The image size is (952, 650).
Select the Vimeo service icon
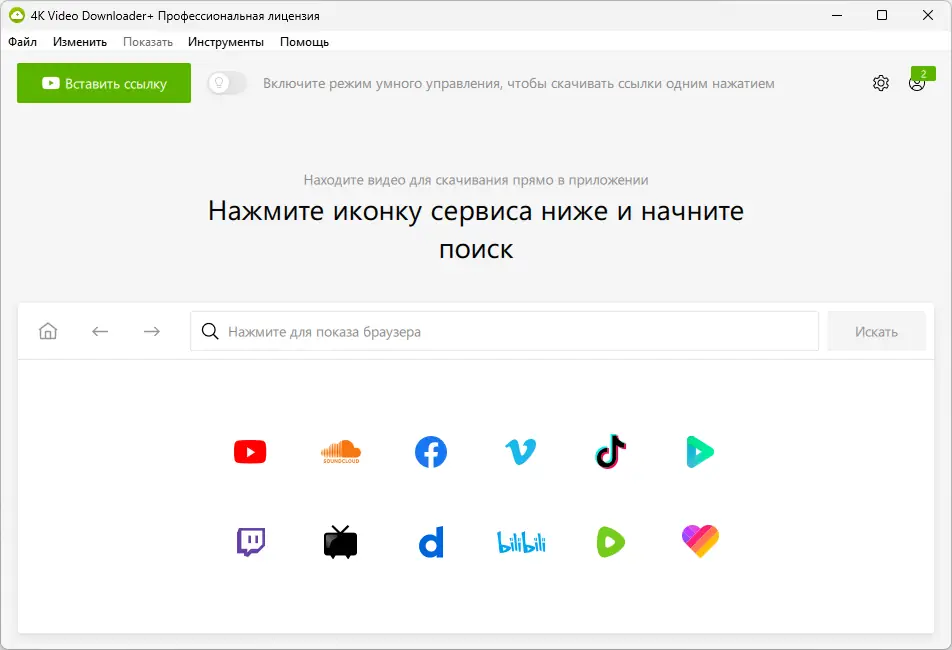pyautogui.click(x=520, y=451)
